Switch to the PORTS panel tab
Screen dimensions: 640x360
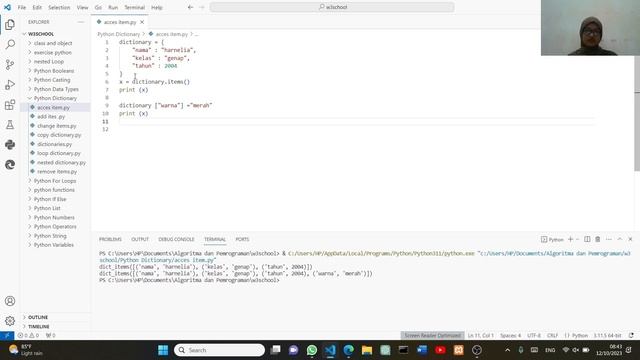pos(242,239)
